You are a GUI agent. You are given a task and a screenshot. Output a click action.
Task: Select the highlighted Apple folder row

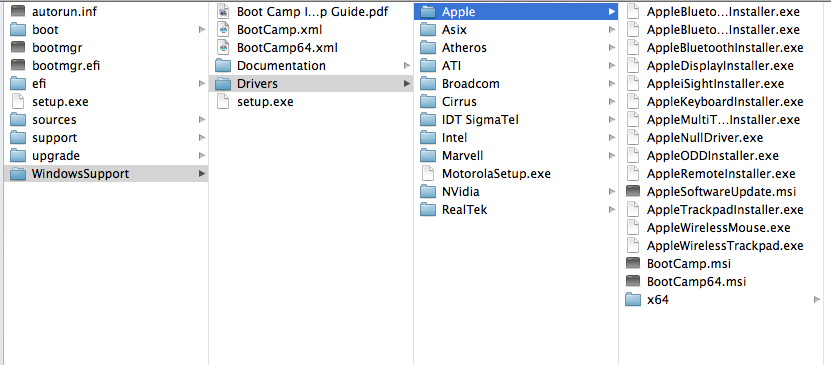pos(516,12)
